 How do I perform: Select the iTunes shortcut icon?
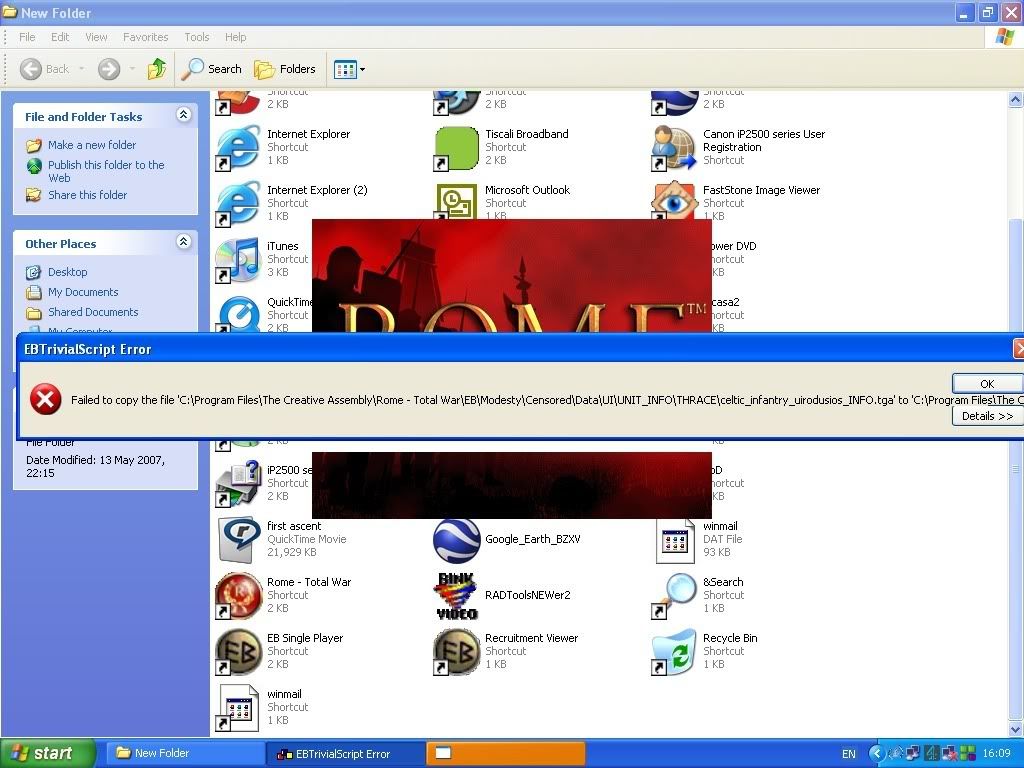point(238,261)
